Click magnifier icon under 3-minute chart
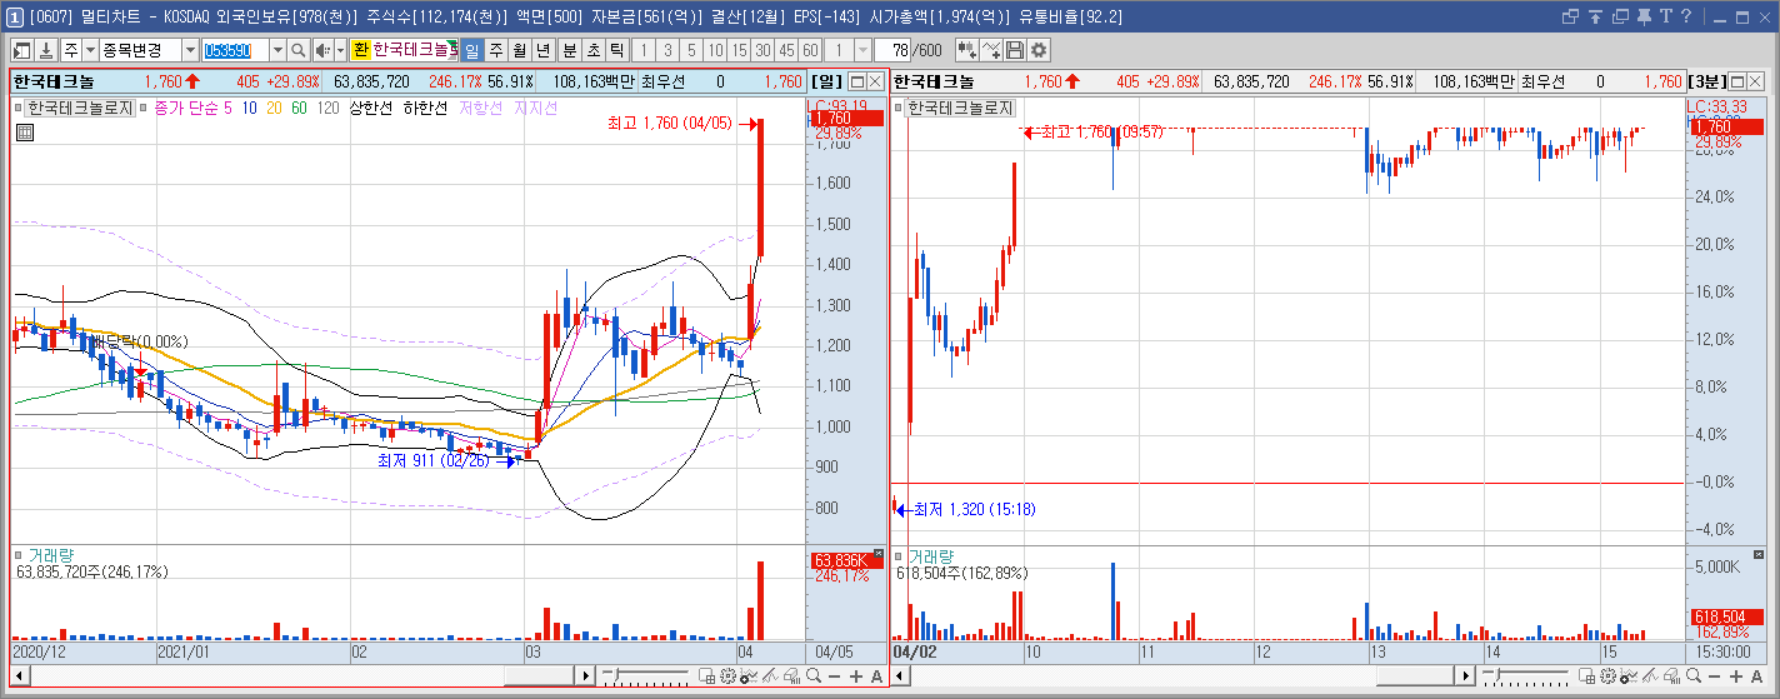The width and height of the screenshot is (1780, 699). point(1693,677)
